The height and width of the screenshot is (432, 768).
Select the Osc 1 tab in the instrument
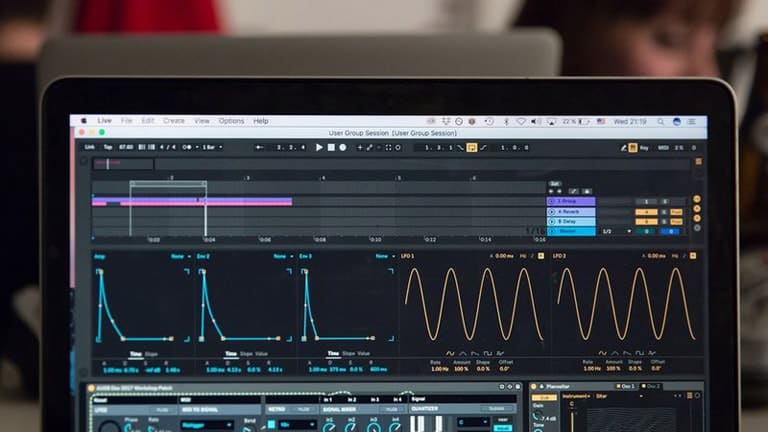[x=626, y=386]
